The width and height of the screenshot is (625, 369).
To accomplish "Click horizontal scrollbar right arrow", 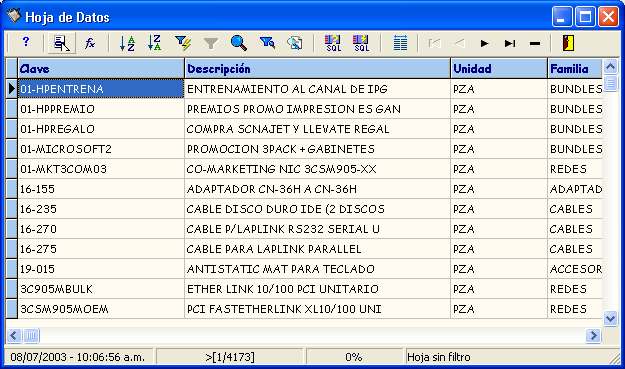I will (x=594, y=336).
